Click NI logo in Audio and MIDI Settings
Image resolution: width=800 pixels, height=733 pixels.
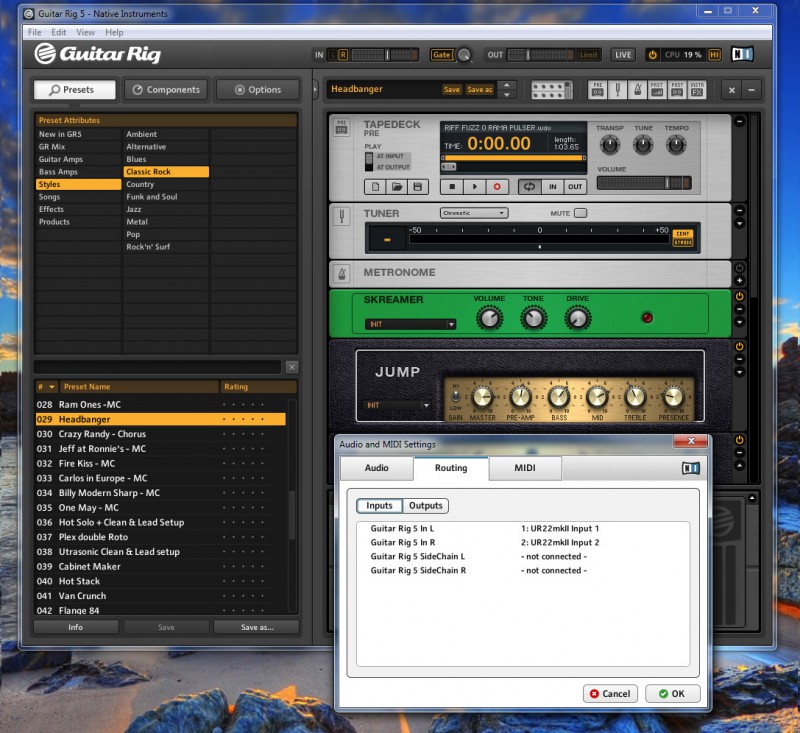691,468
